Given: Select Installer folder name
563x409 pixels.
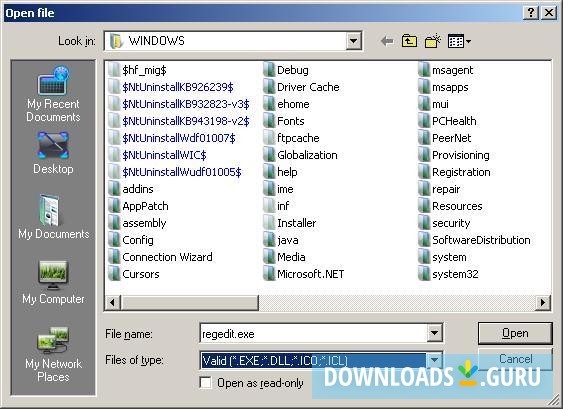Looking at the screenshot, I should [x=297, y=223].
